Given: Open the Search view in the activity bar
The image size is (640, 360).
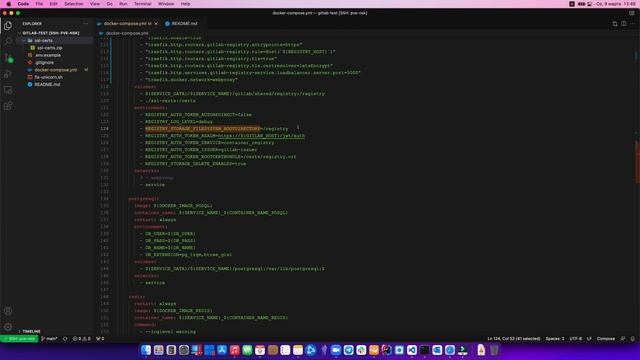Looking at the screenshot, I should click(8, 41).
